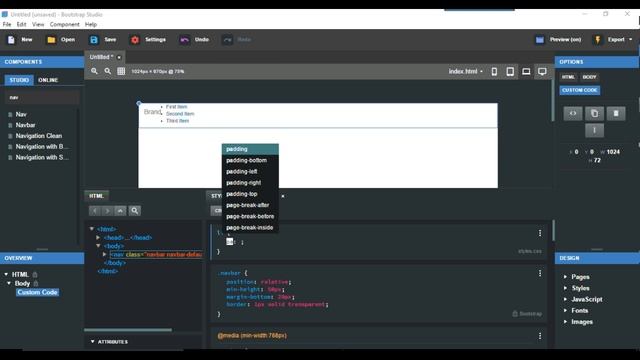Collapse the body tag node
This screenshot has height=360, width=640.
[98, 246]
